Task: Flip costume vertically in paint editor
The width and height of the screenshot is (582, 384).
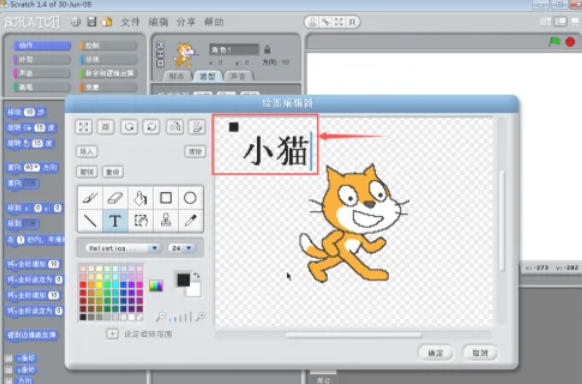Action: 197,127
